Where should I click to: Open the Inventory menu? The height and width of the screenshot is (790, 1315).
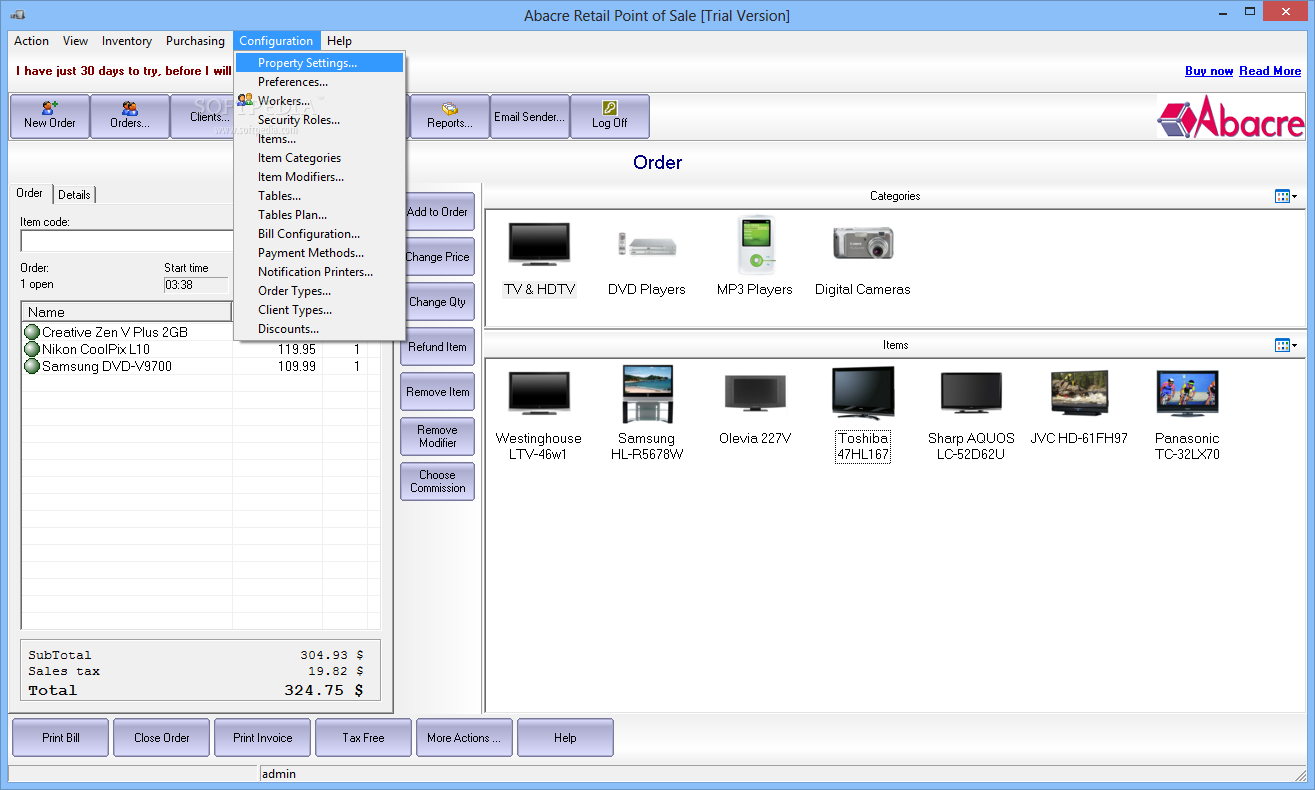coord(127,41)
